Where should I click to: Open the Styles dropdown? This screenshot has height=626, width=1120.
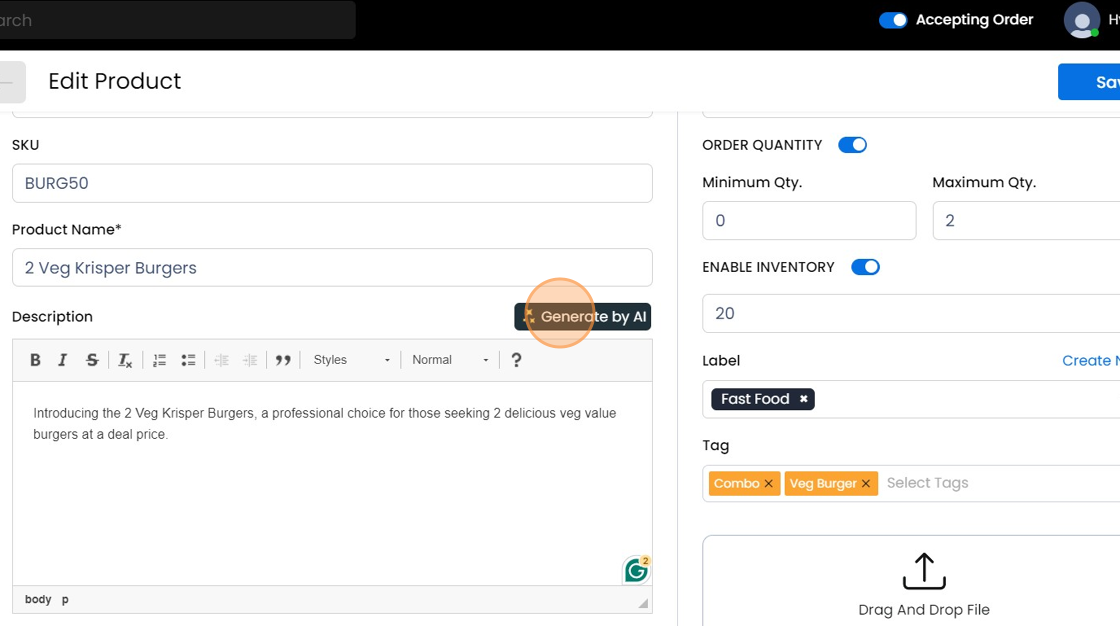(x=350, y=359)
